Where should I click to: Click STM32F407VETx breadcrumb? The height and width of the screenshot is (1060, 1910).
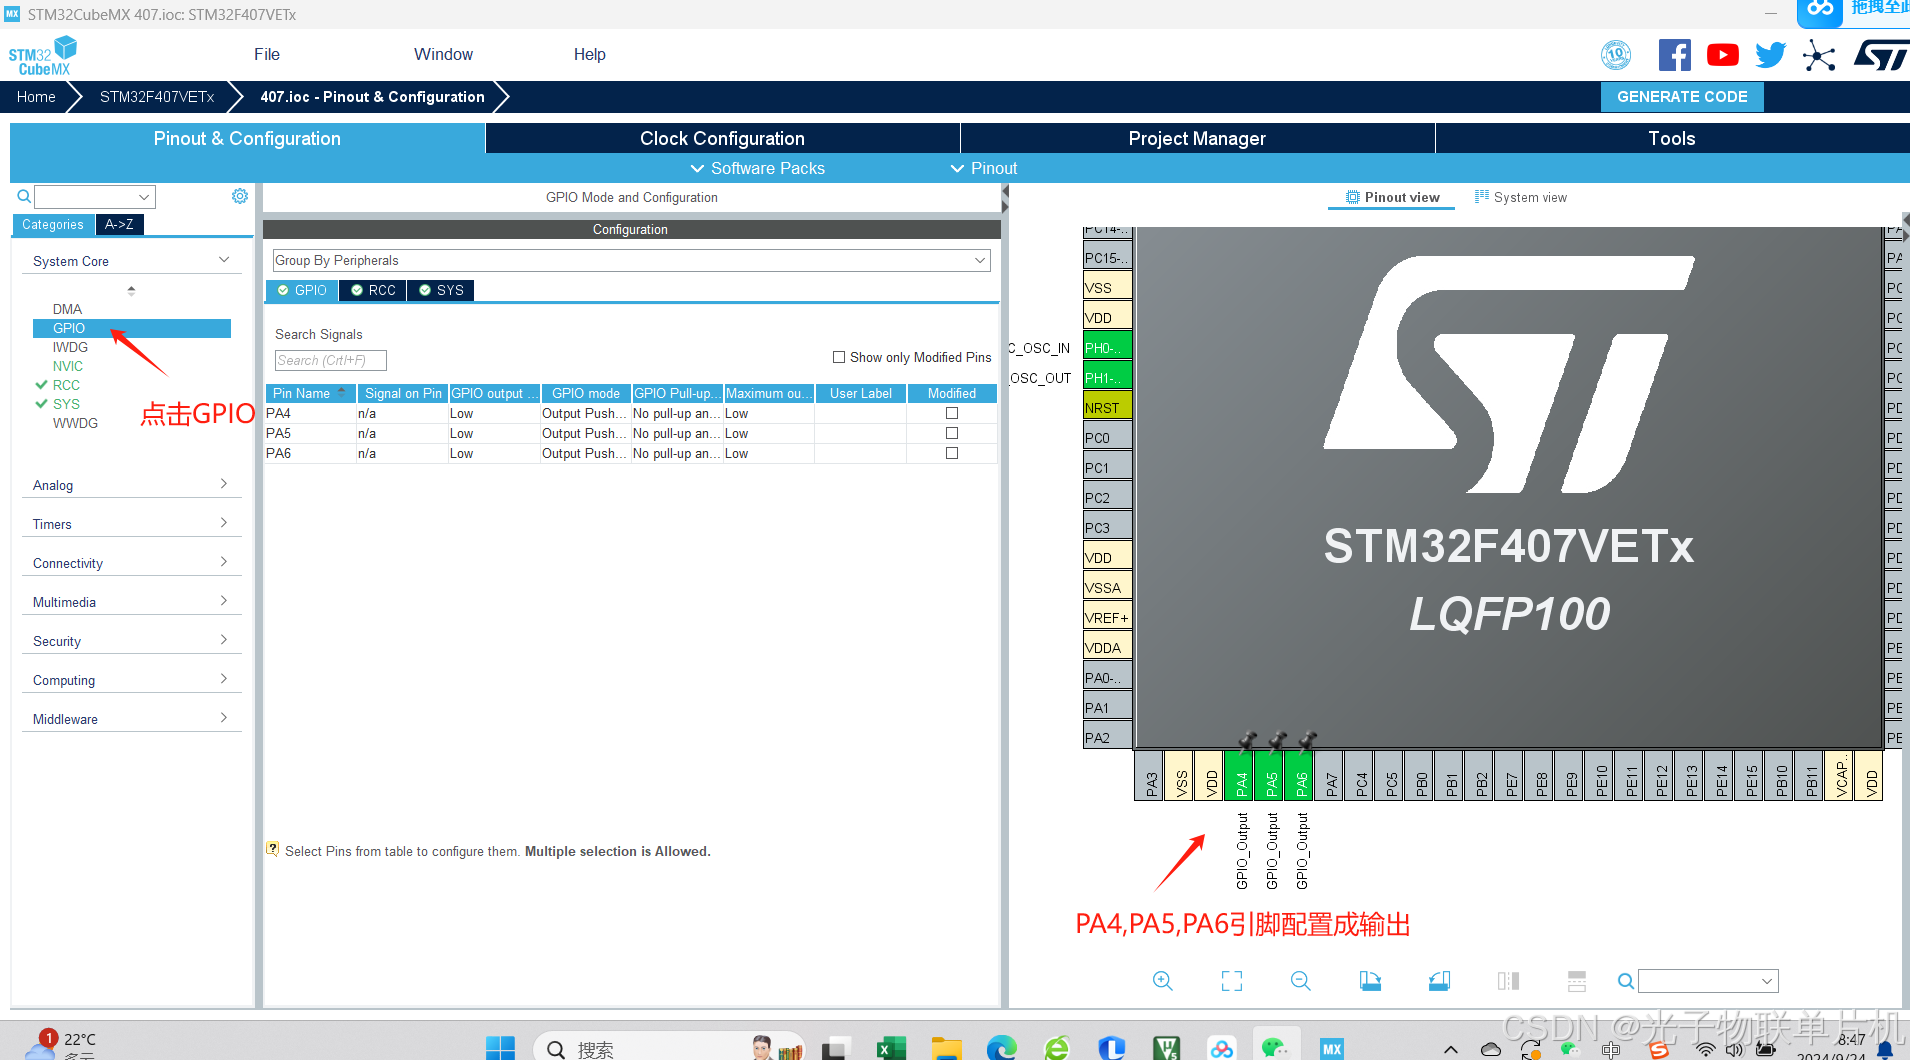[157, 97]
